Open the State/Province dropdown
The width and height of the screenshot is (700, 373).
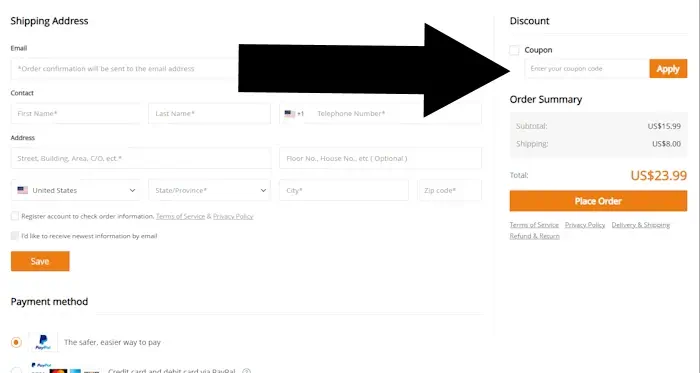209,190
